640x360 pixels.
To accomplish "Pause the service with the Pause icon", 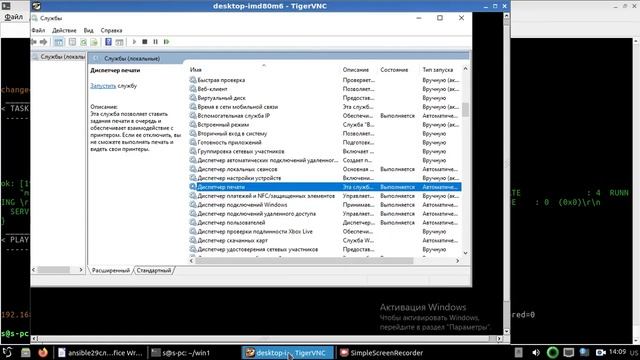I will click(156, 42).
